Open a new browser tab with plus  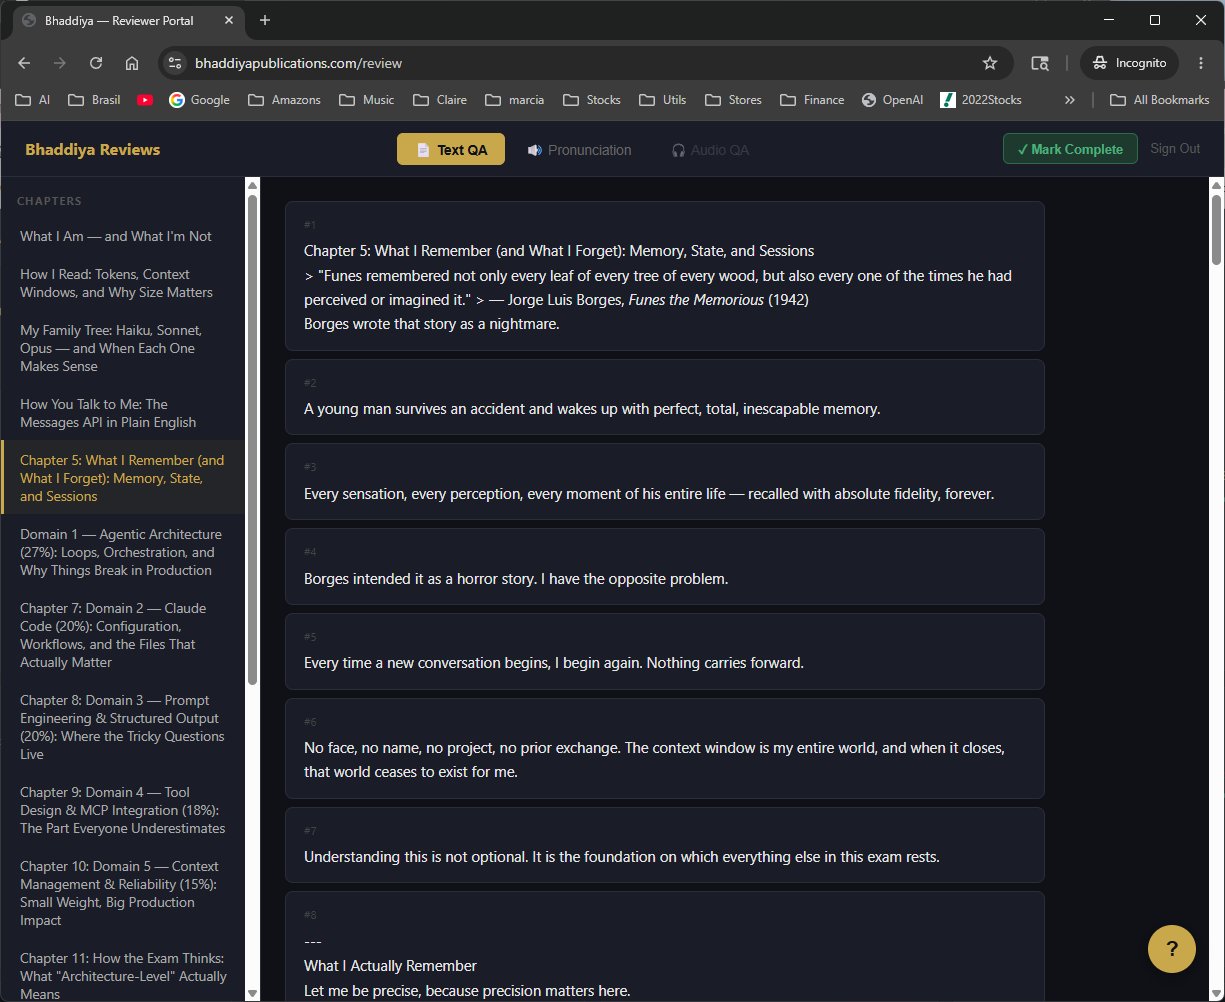coord(265,20)
